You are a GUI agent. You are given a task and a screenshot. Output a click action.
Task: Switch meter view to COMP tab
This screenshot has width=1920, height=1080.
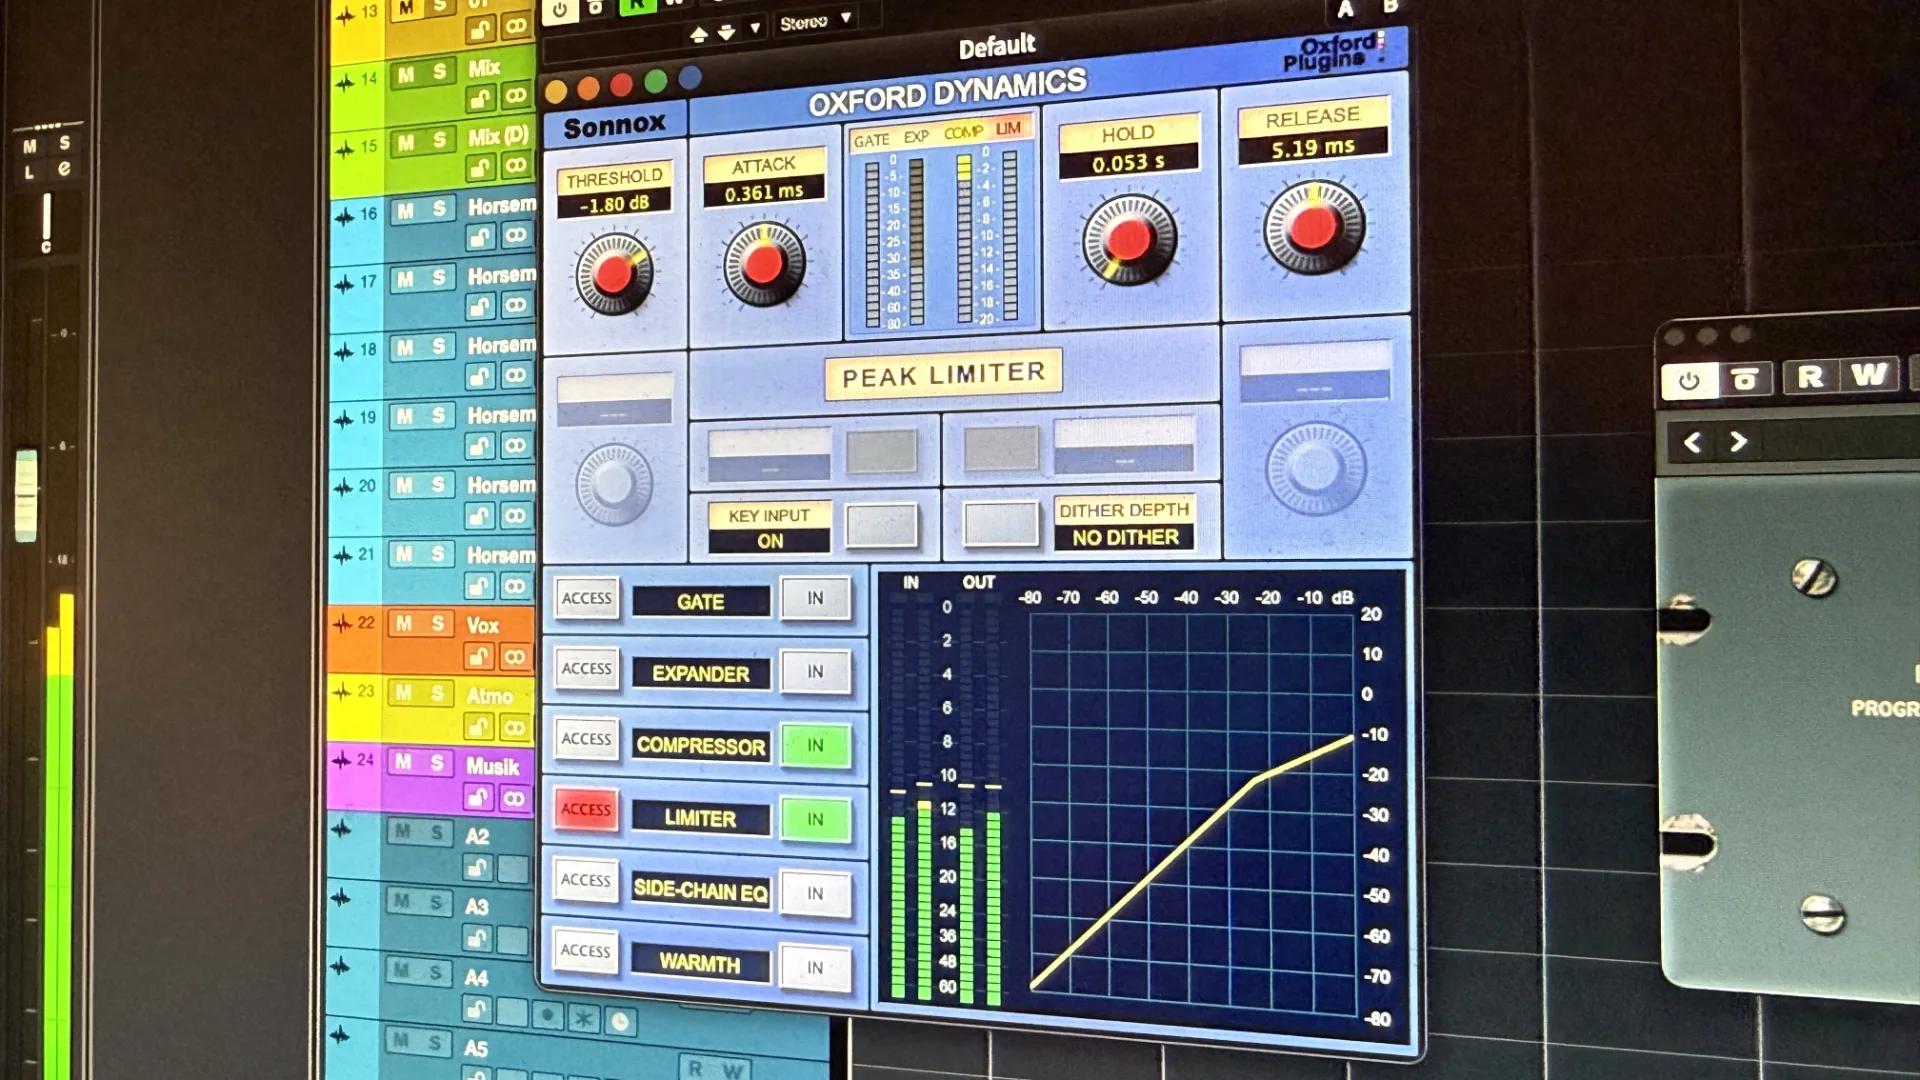(962, 132)
